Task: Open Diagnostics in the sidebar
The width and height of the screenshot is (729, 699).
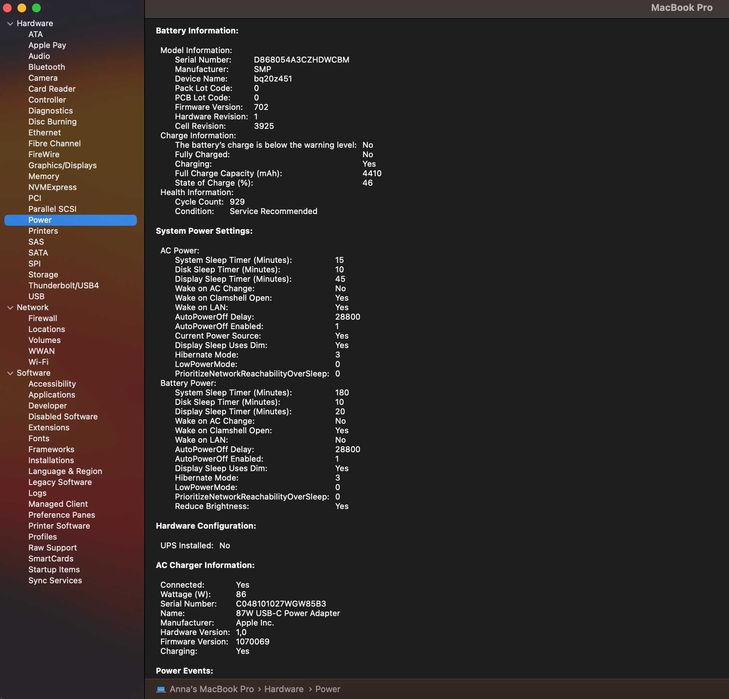Action: click(x=50, y=111)
